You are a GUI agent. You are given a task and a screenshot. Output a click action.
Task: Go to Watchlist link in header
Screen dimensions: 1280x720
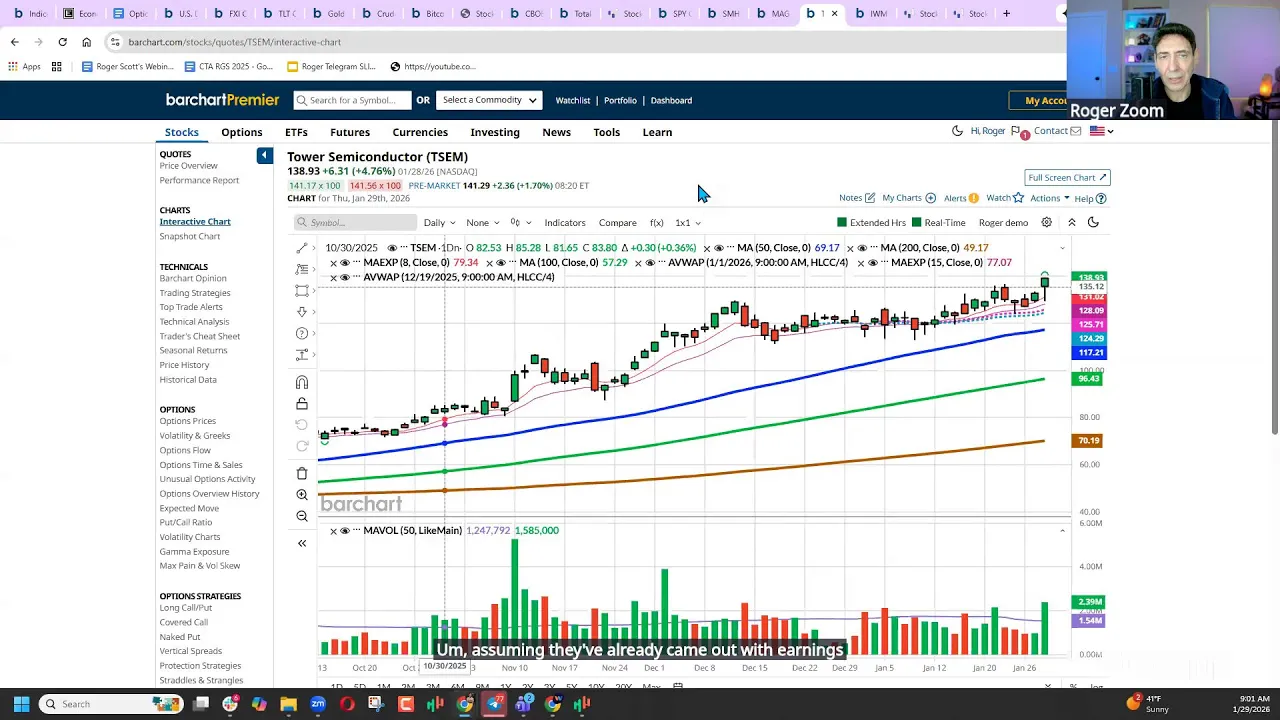(x=573, y=100)
